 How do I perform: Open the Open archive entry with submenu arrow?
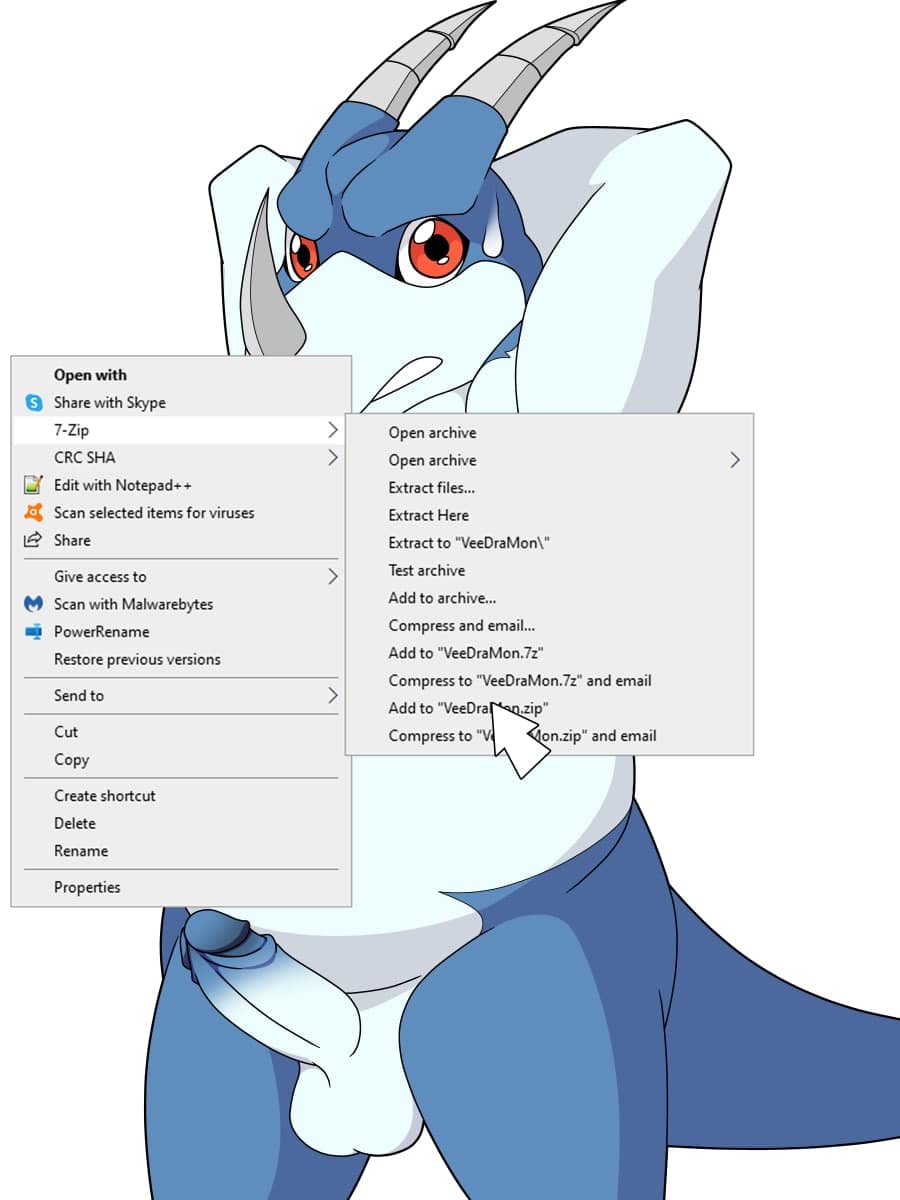click(549, 460)
